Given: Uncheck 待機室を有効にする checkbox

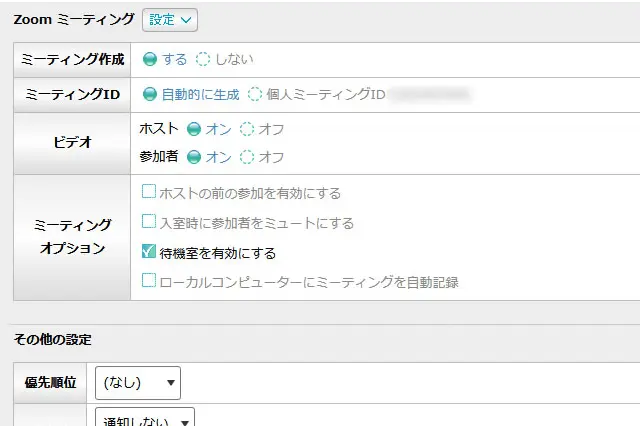Looking at the screenshot, I should pyautogui.click(x=149, y=252).
